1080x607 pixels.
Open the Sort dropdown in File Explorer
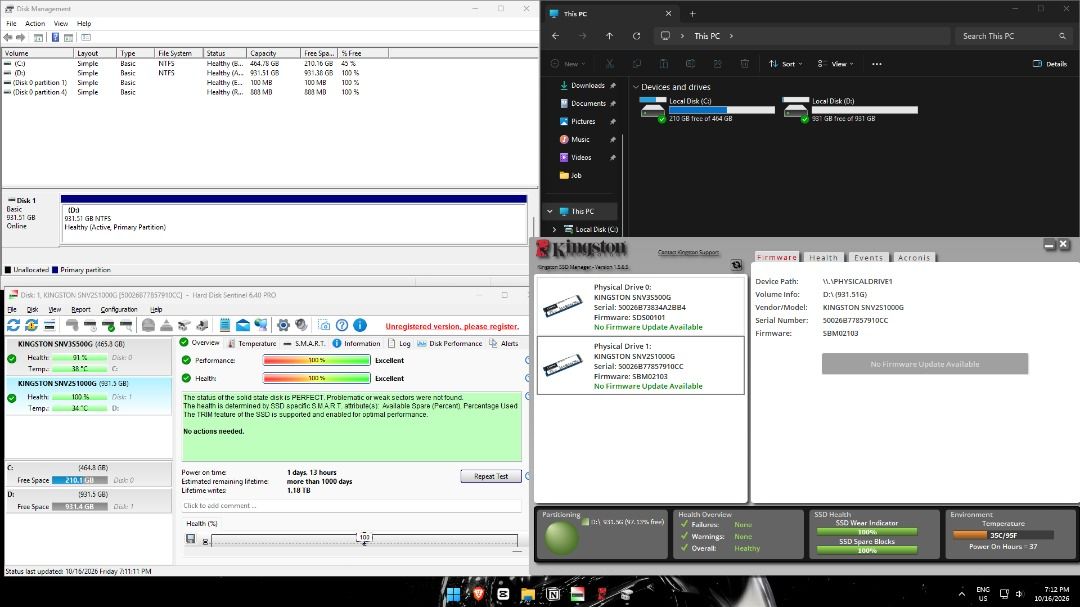tap(786, 64)
